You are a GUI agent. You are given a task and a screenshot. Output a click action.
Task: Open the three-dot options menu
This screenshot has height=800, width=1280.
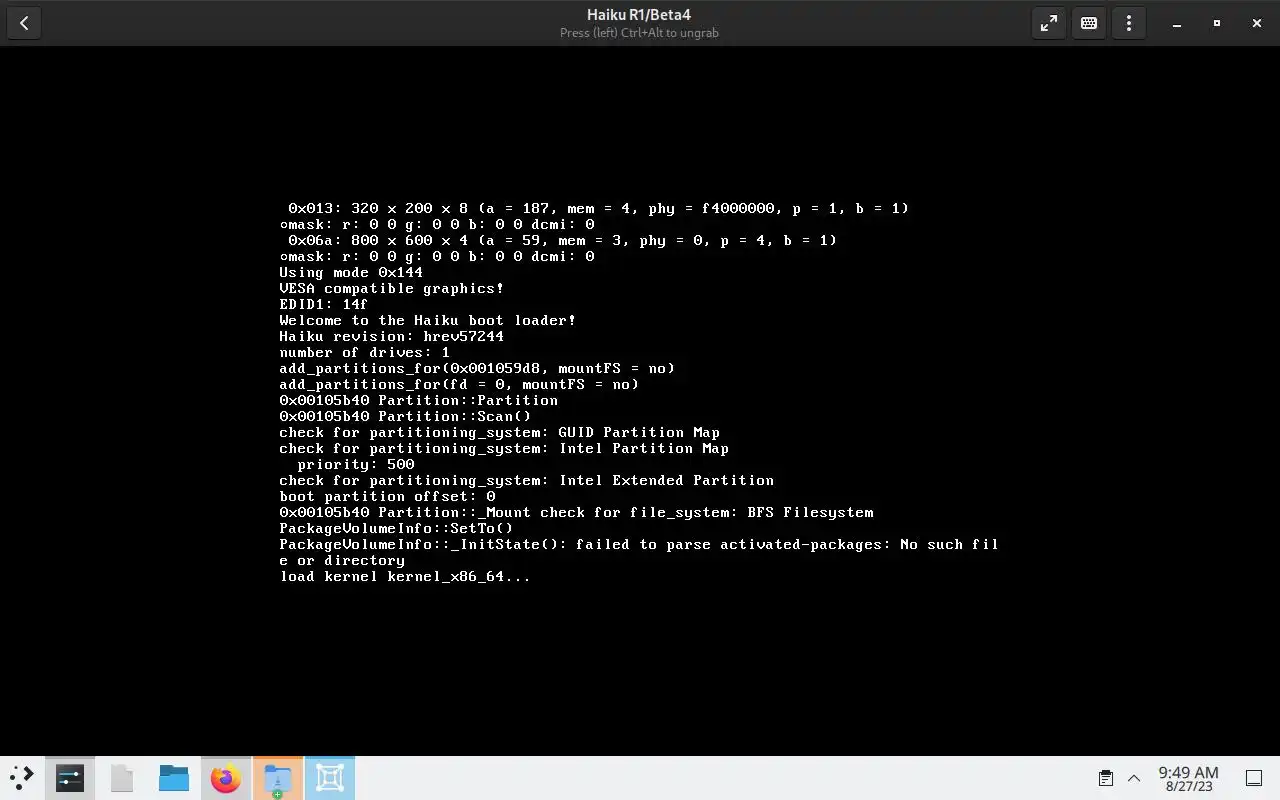point(1129,23)
